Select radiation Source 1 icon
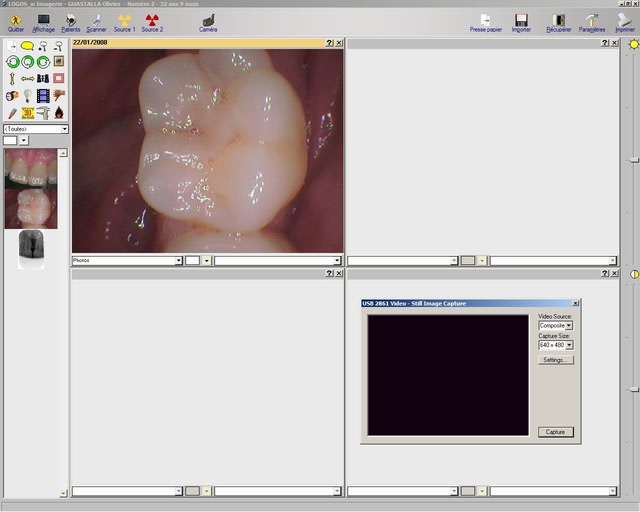The height and width of the screenshot is (512, 640). click(124, 20)
